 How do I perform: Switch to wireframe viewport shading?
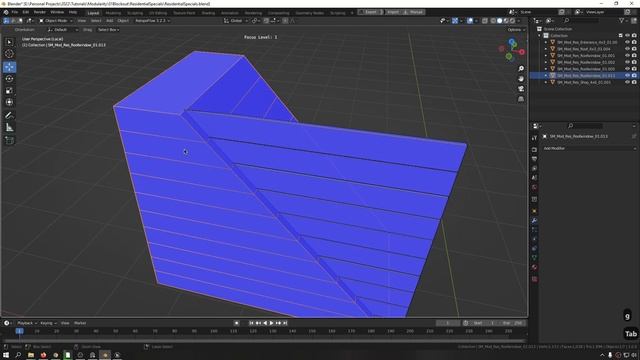(x=493, y=20)
